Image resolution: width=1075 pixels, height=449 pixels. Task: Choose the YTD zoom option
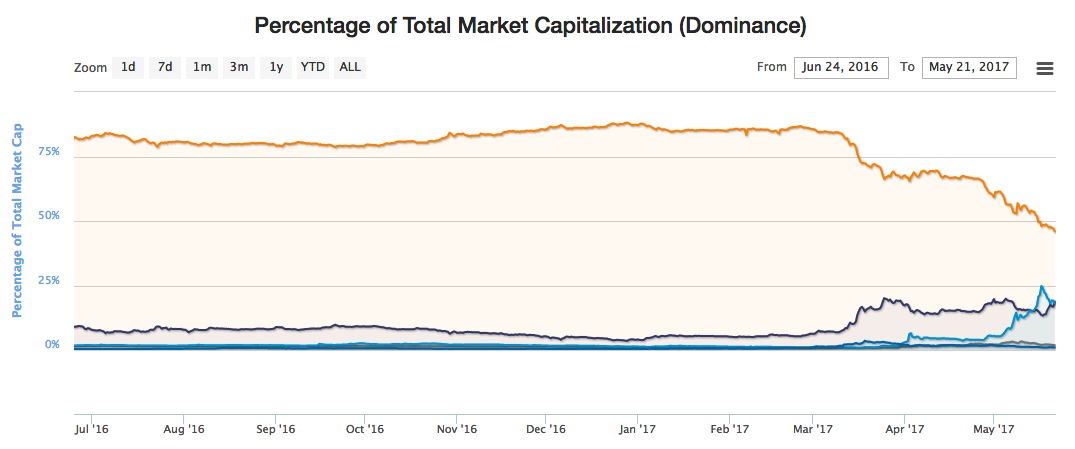pyautogui.click(x=313, y=68)
